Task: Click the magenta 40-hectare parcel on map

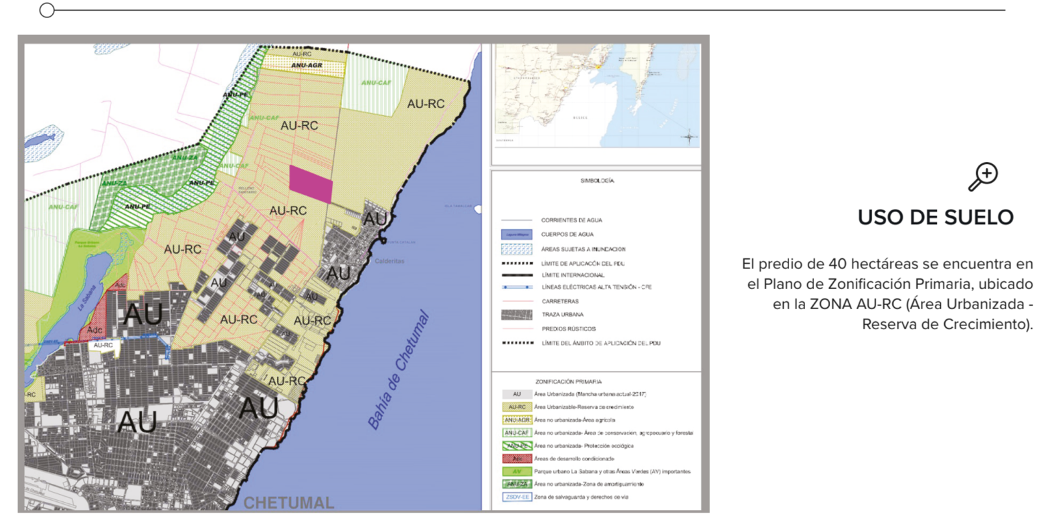Action: (310, 184)
